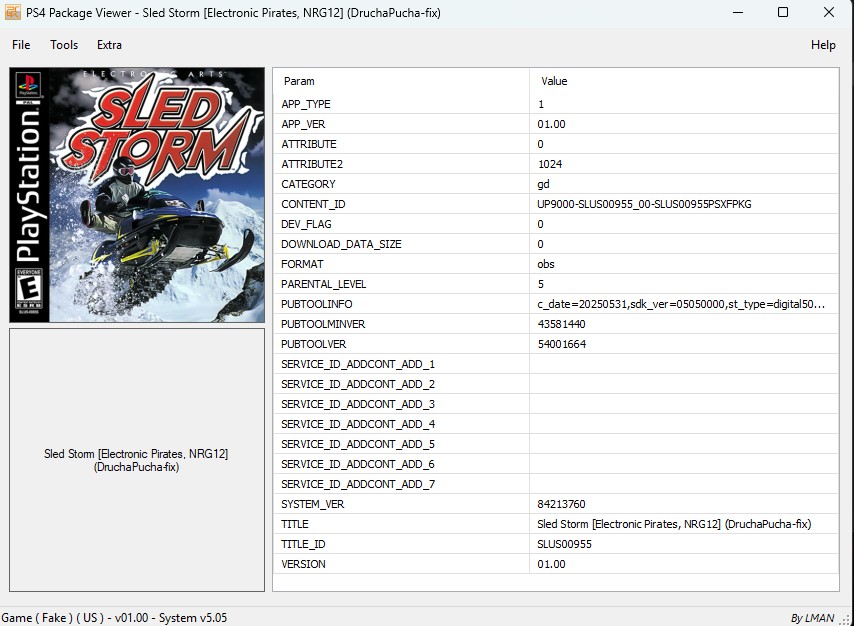Click the 54001664 value

562,344
